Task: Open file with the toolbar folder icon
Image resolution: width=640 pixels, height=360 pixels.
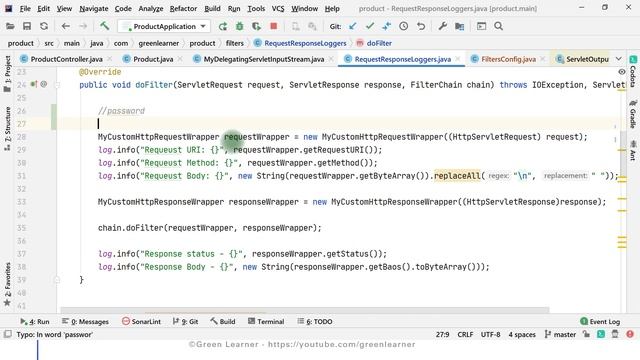Action: (x=10, y=27)
